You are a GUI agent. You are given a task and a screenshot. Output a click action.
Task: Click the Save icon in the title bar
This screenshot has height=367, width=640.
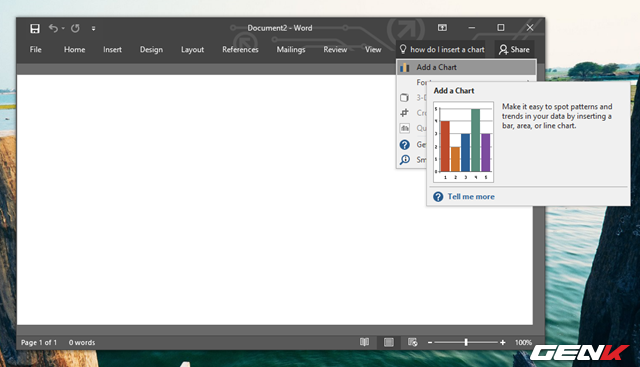(x=35, y=28)
